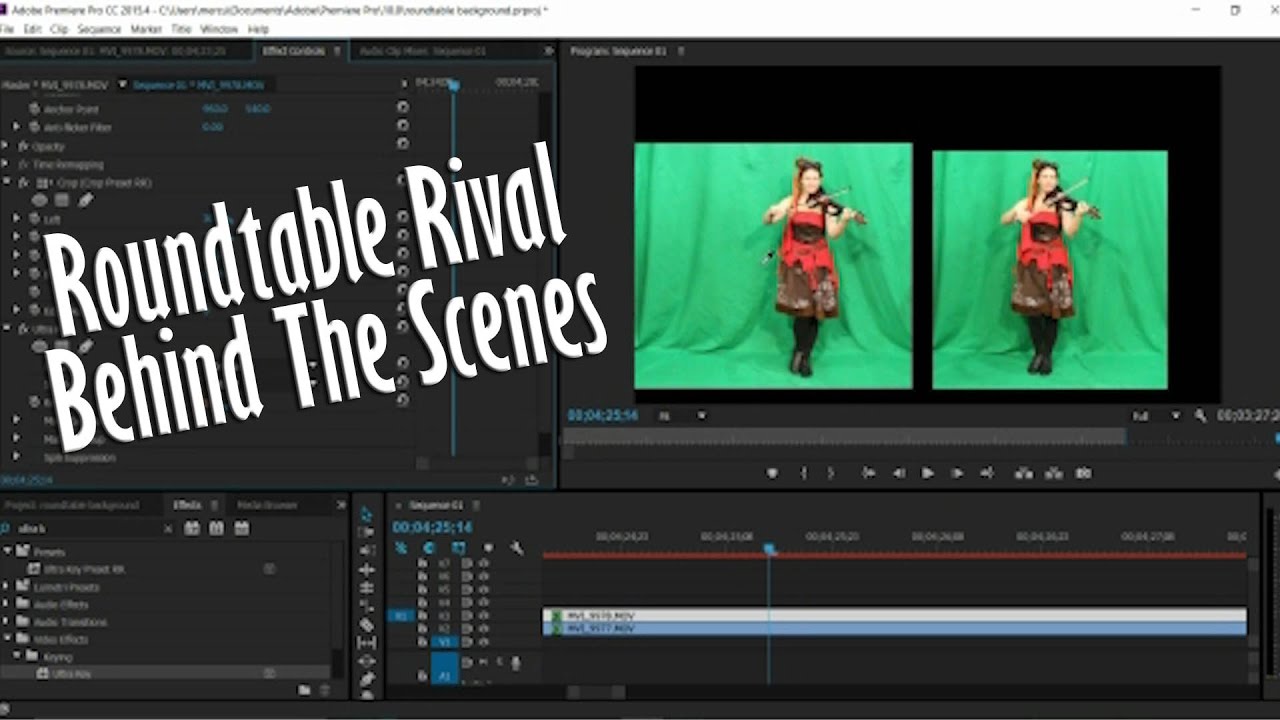The height and width of the screenshot is (720, 1280).
Task: Expand the Opacity effect
Action: click(5, 146)
